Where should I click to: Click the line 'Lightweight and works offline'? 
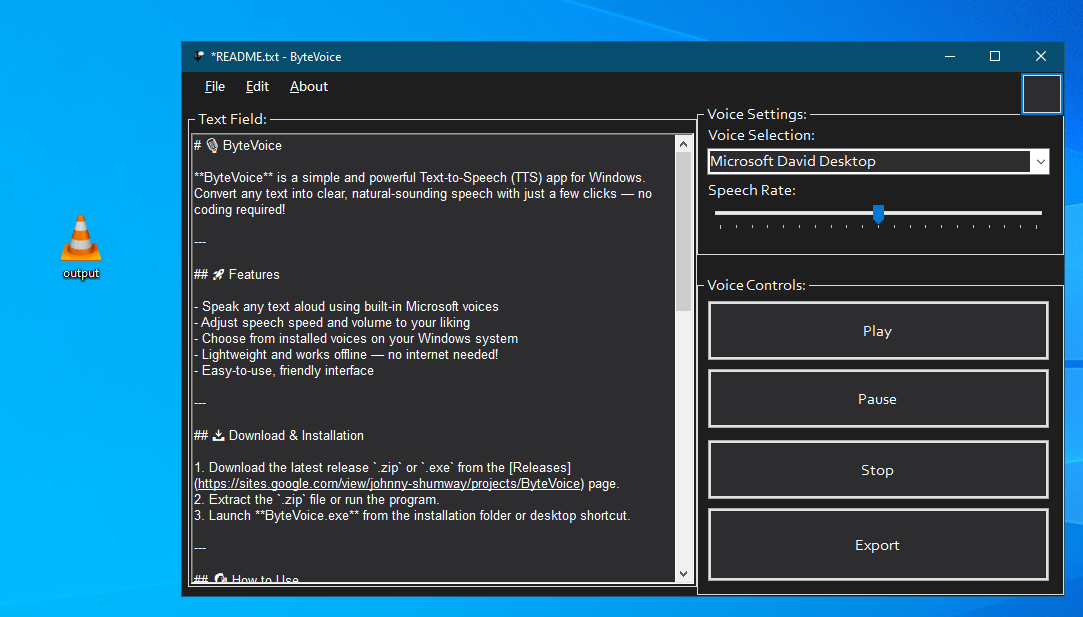[346, 354]
